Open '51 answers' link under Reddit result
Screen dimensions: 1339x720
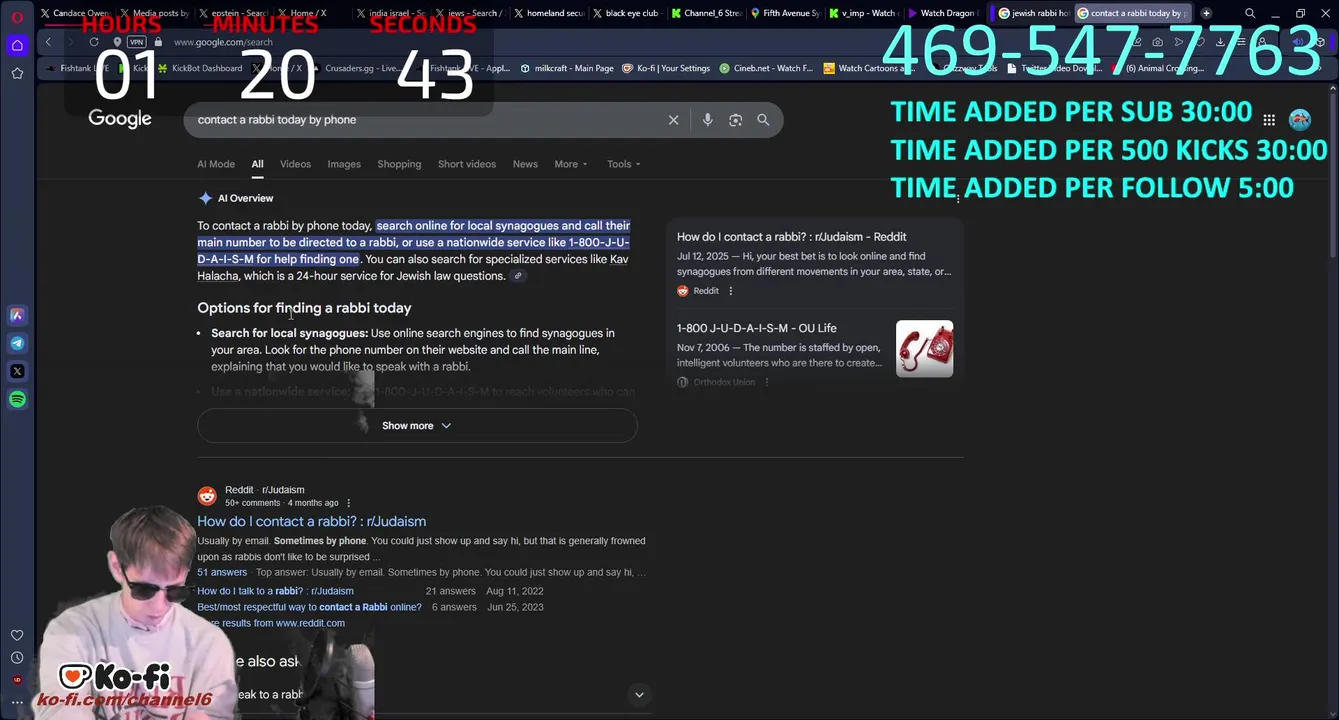(x=222, y=573)
